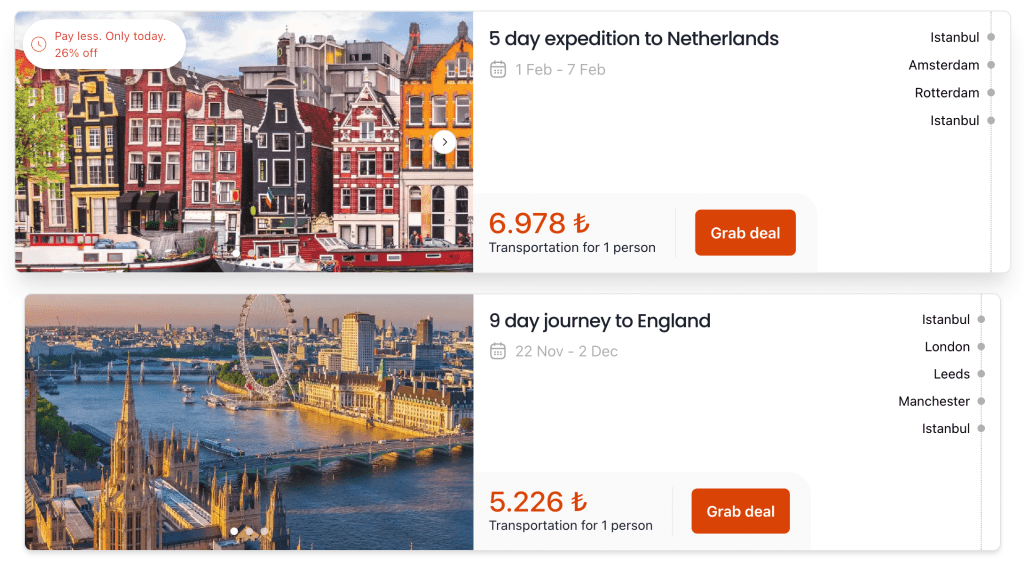Image resolution: width=1024 pixels, height=570 pixels.
Task: Select Rotterdam stop dot on route
Action: click(991, 93)
